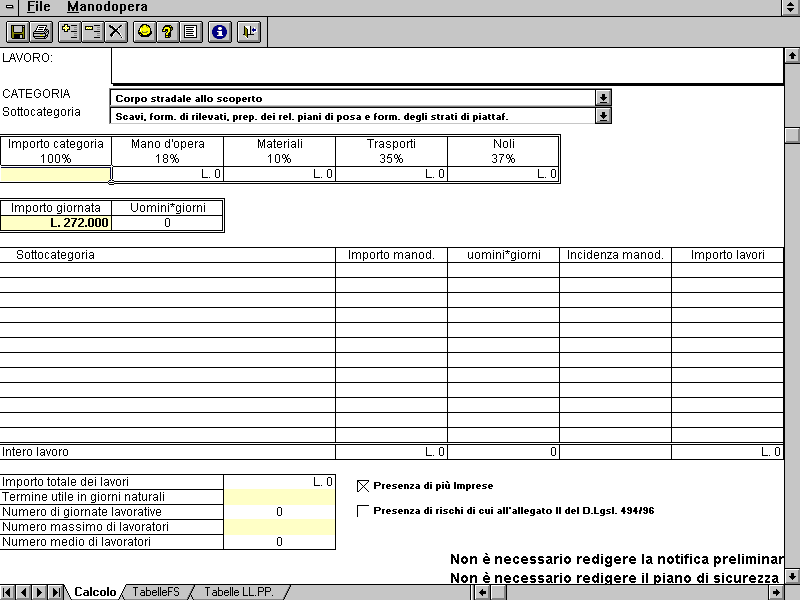Click the X delete toolbar icon

pos(116,32)
